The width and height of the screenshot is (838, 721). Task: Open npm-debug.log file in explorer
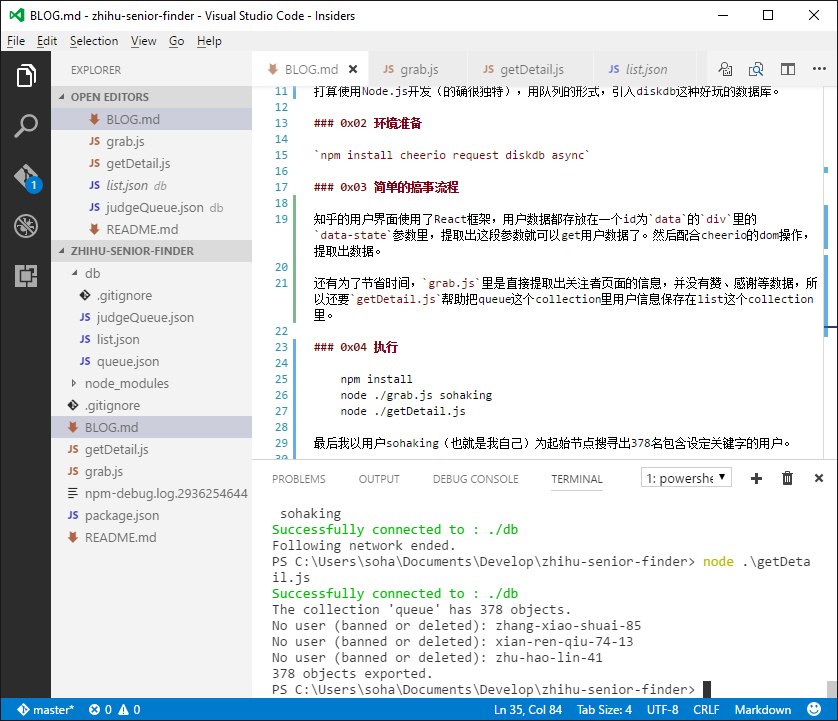(152, 493)
